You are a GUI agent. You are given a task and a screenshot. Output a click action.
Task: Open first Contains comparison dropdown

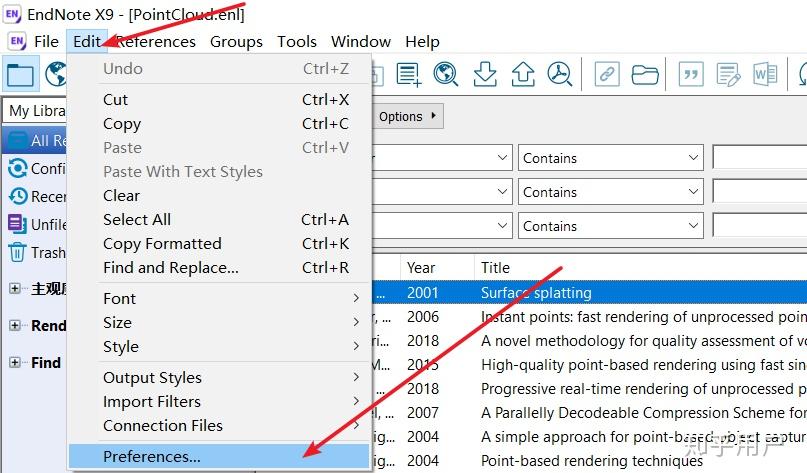(x=610, y=158)
